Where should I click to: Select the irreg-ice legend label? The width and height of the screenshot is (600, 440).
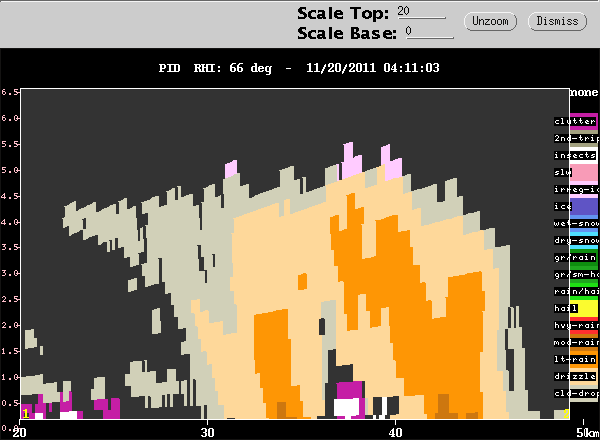click(x=576, y=189)
